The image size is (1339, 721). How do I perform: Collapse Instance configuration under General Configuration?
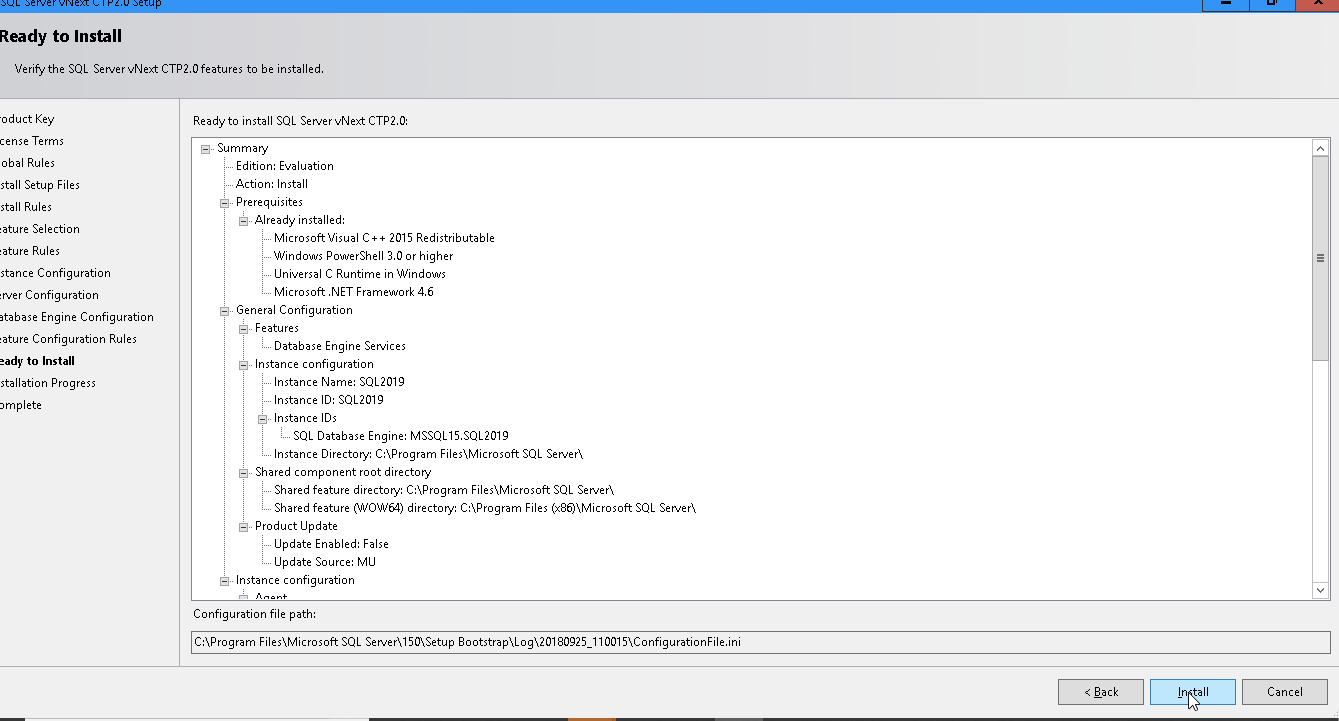tap(244, 364)
